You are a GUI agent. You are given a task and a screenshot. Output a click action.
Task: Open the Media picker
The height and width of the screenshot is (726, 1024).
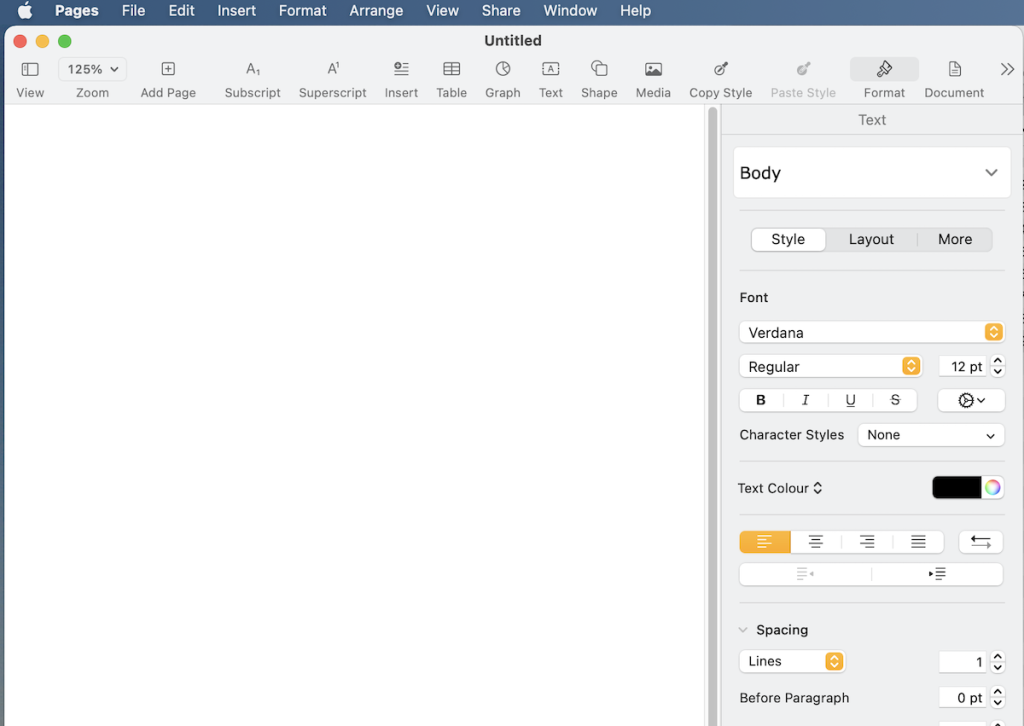[x=653, y=69]
